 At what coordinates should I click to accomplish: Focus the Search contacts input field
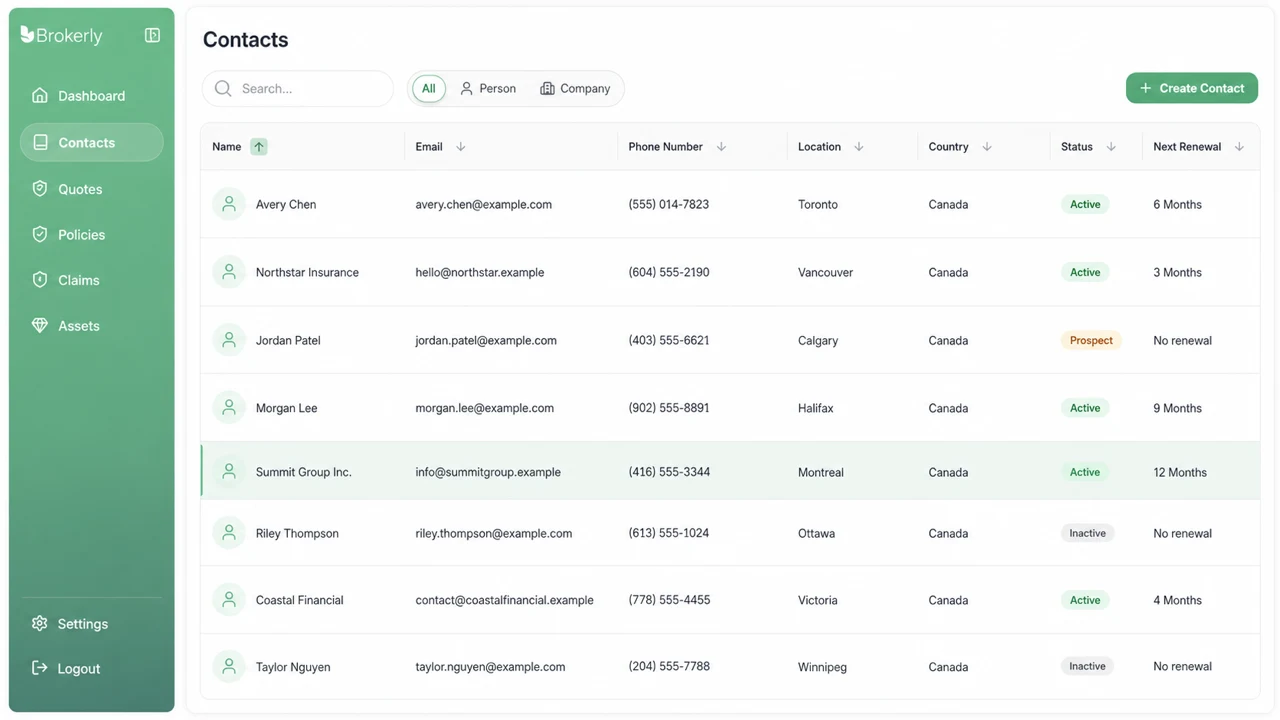coord(298,89)
